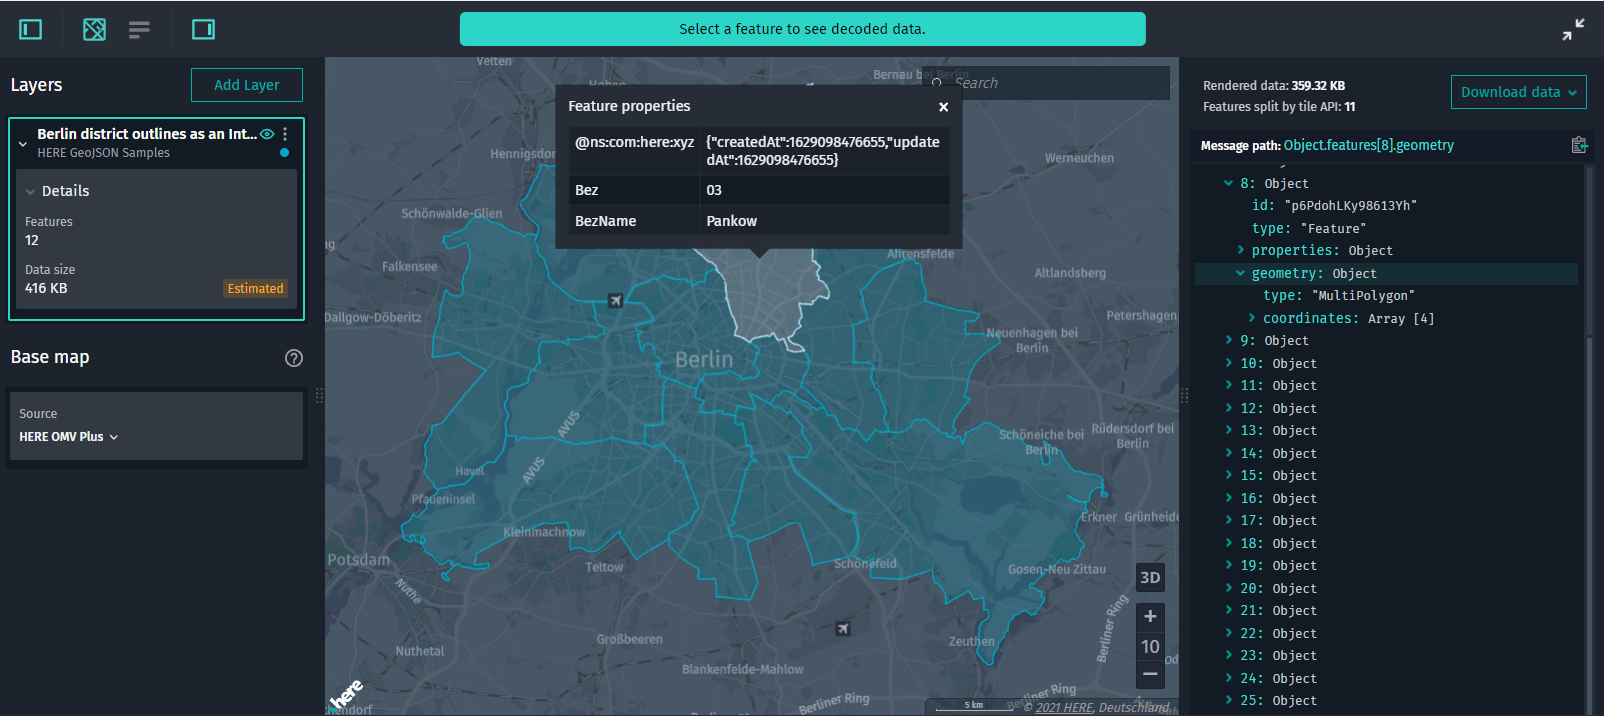Viewport: 1604px width, 716px height.
Task: Click the Add Layer button
Action: [247, 85]
